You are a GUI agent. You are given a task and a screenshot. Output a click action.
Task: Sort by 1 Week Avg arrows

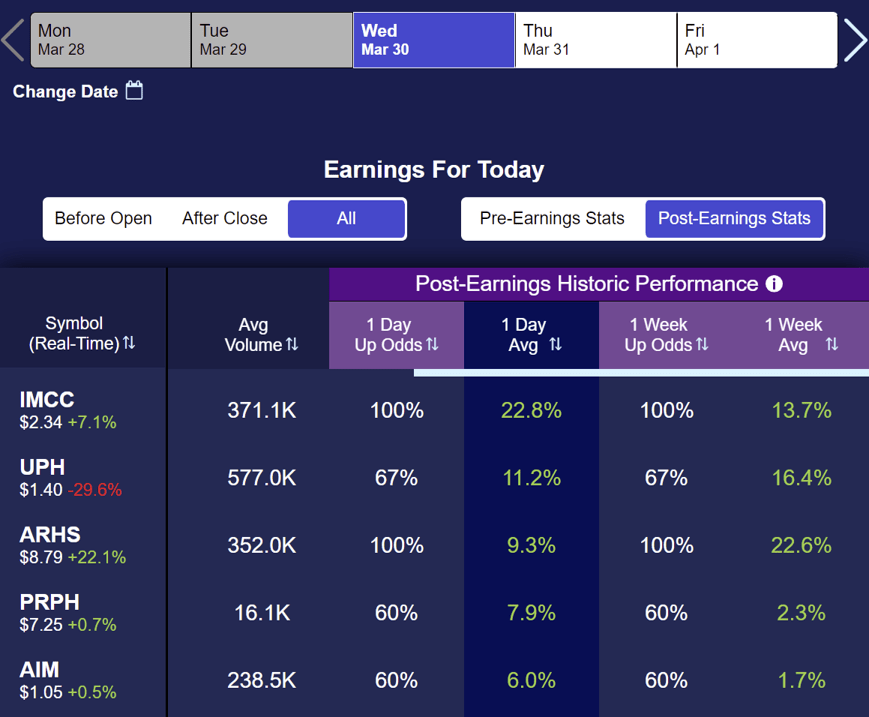832,345
